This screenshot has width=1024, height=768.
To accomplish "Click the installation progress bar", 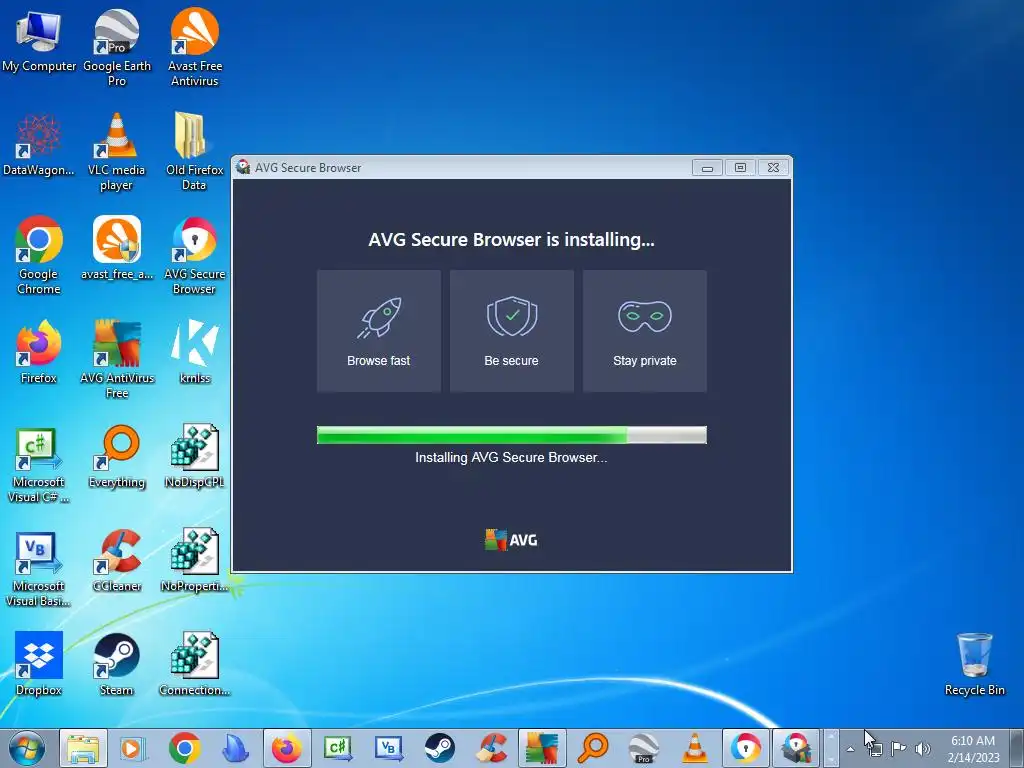I will pyautogui.click(x=512, y=435).
